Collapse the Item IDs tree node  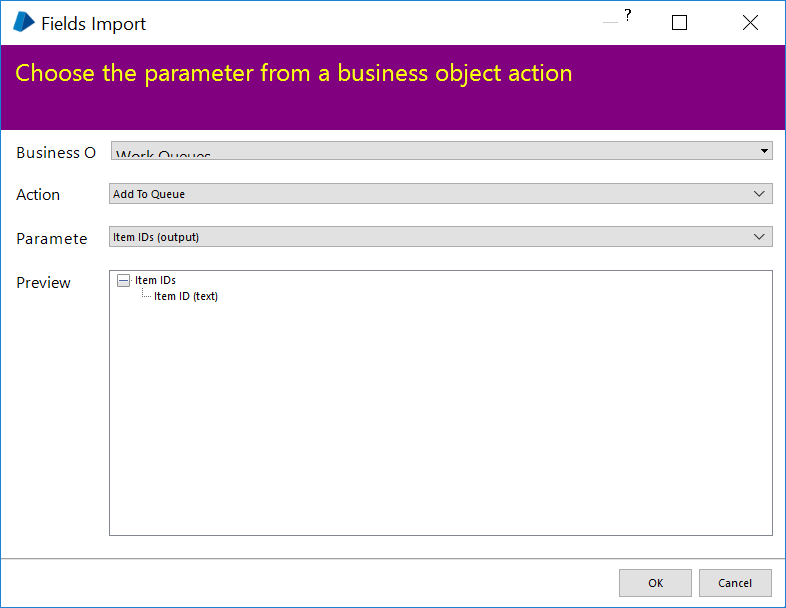(124, 281)
